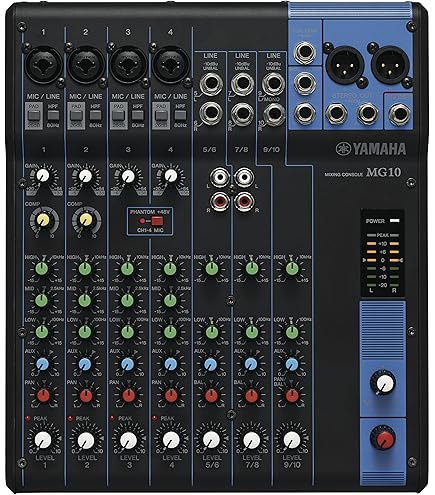Click the LEVEL 5/6 knob
Viewport: 435px width, 495px height.
click(x=211, y=440)
